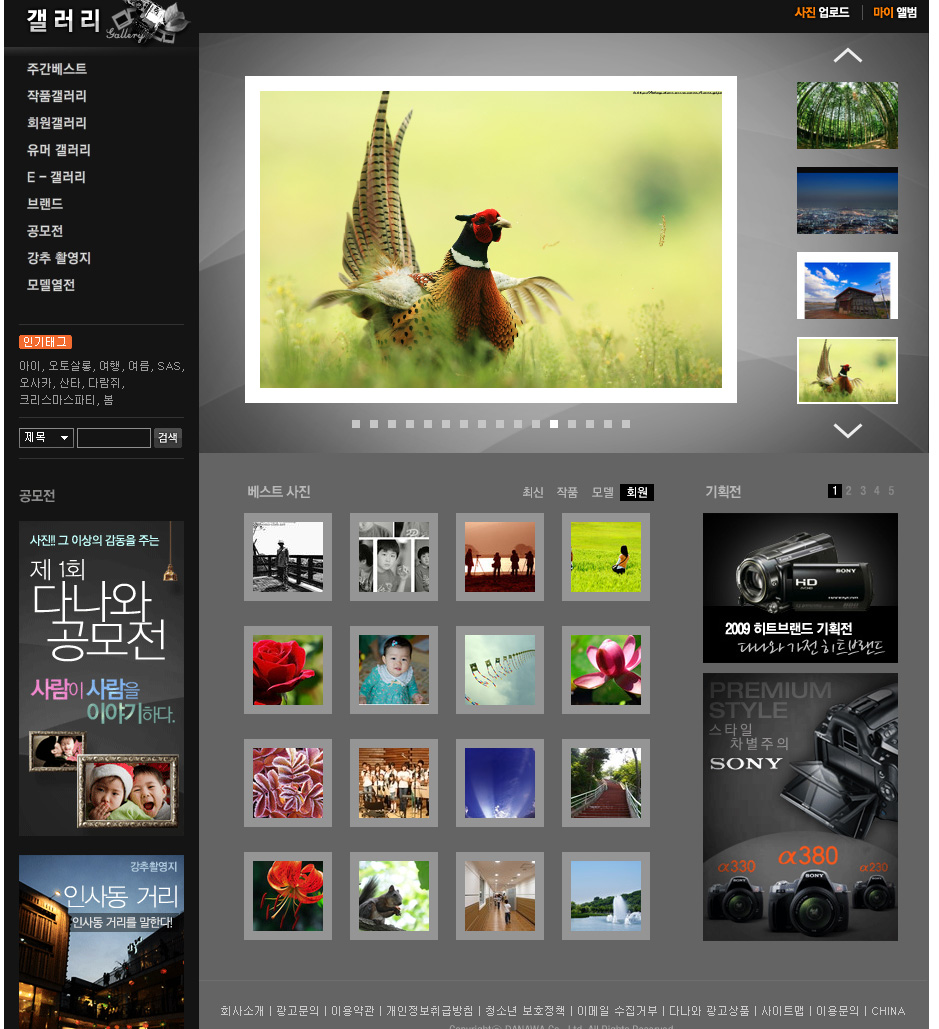Click the last slideshow pagination dot
Screen dimensions: 939x1029
point(626,424)
